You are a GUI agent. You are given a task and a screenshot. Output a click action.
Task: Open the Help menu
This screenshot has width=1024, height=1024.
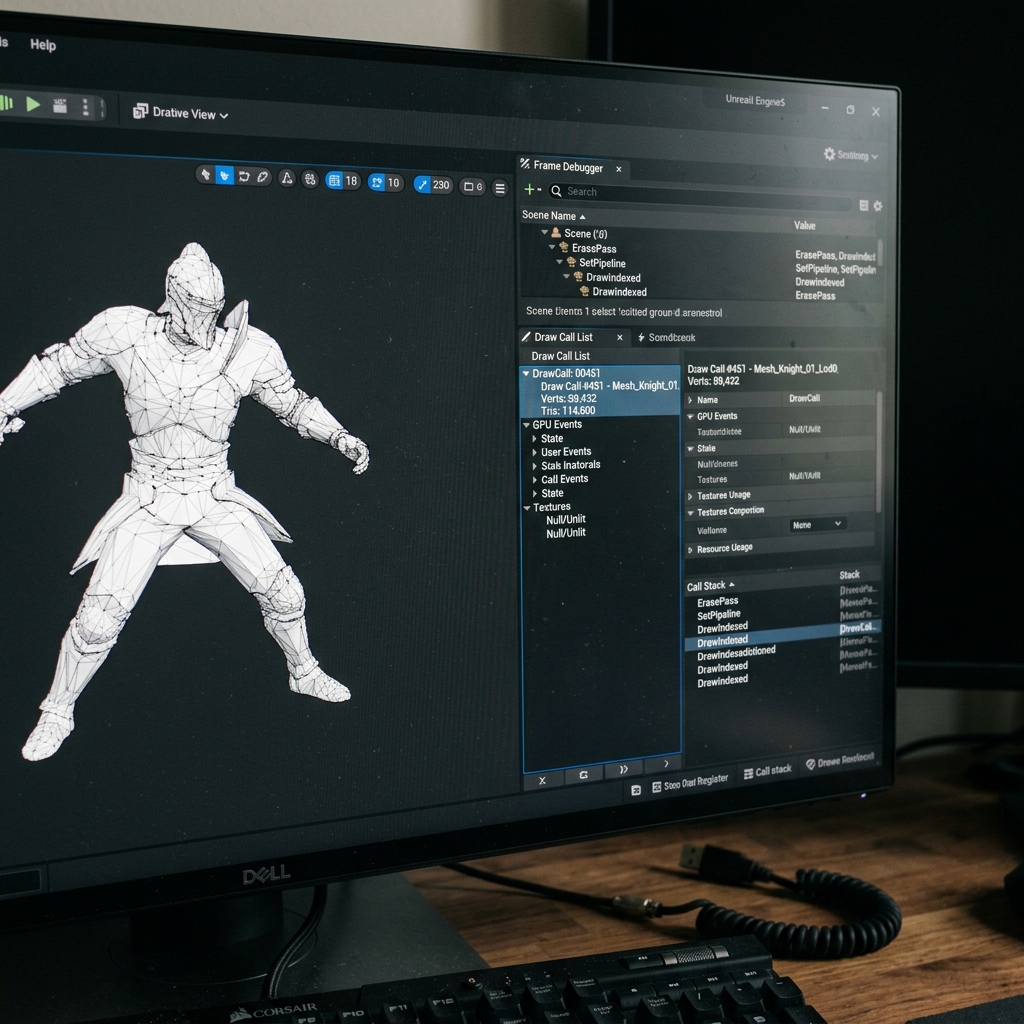coord(43,44)
